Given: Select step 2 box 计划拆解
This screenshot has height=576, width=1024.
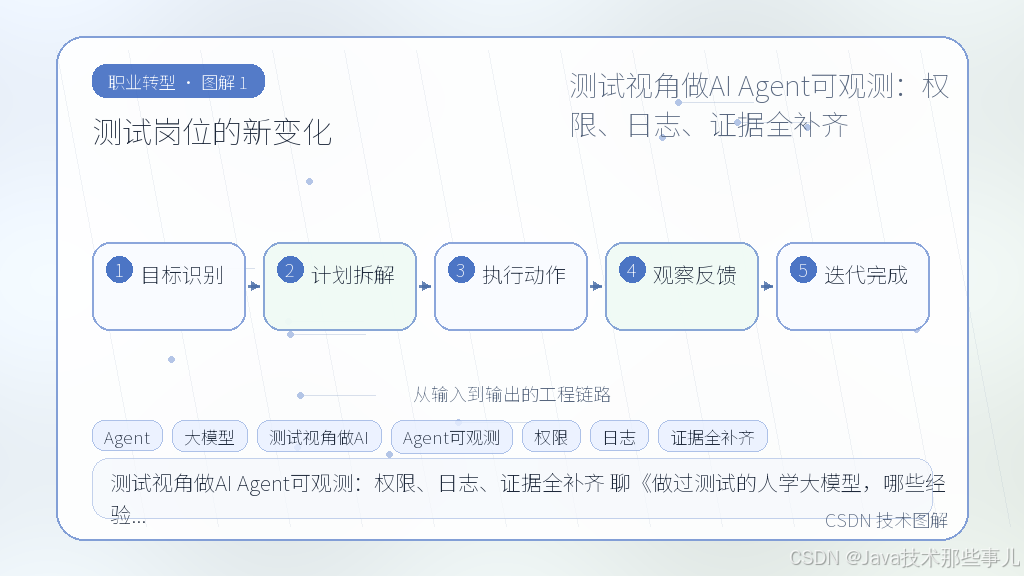Looking at the screenshot, I should point(340,287).
